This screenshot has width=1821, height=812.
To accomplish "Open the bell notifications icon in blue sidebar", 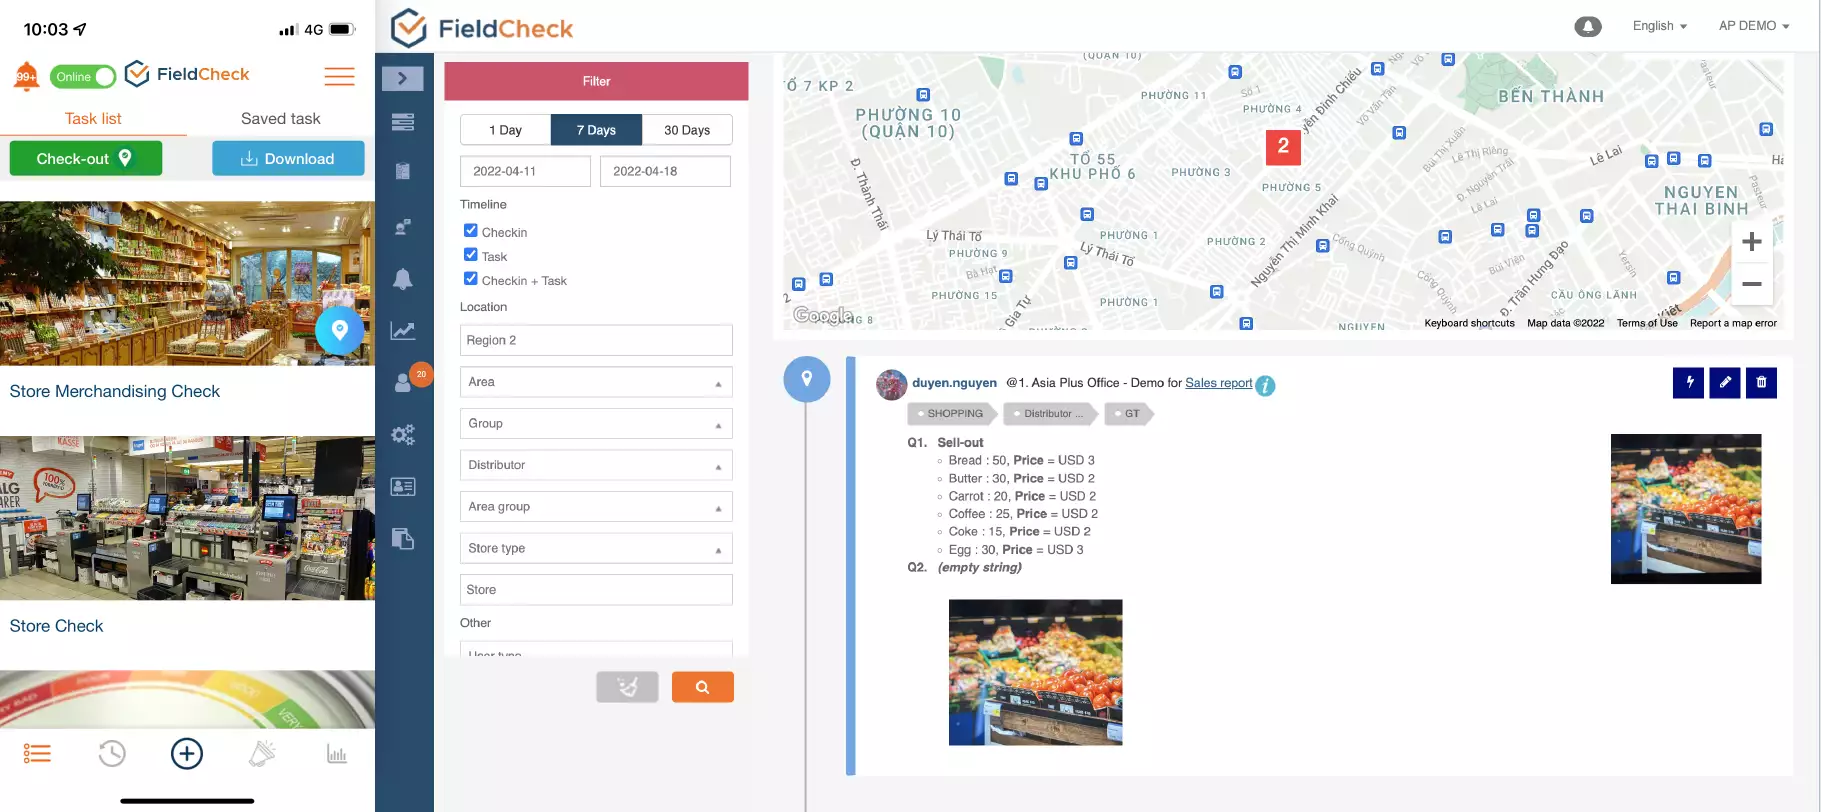I will pyautogui.click(x=403, y=279).
